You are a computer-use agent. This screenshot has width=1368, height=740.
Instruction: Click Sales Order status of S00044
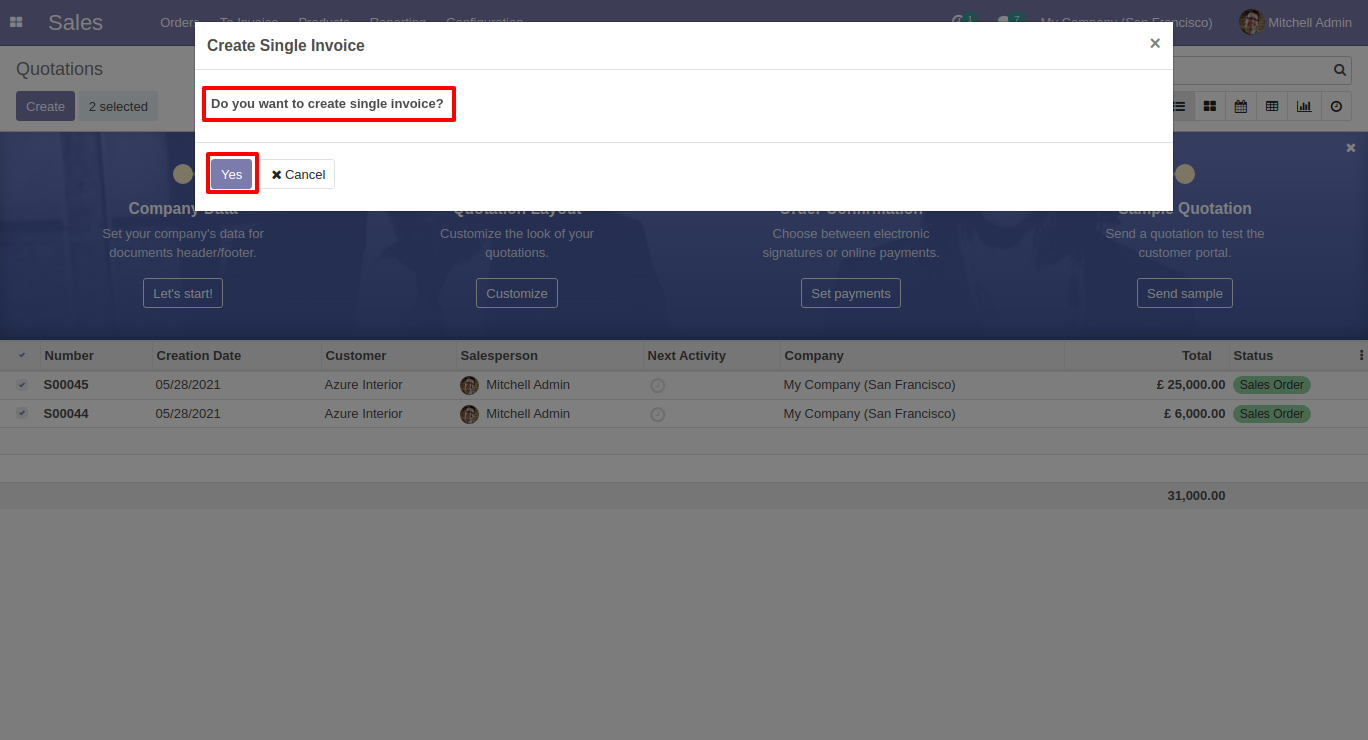pyautogui.click(x=1271, y=414)
